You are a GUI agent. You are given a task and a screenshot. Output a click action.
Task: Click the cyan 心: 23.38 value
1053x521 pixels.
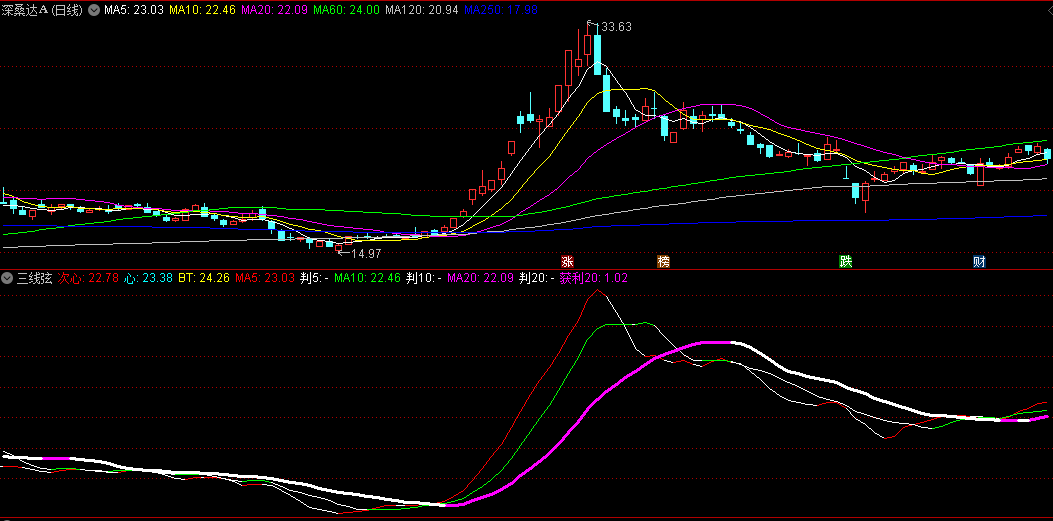[x=148, y=277]
